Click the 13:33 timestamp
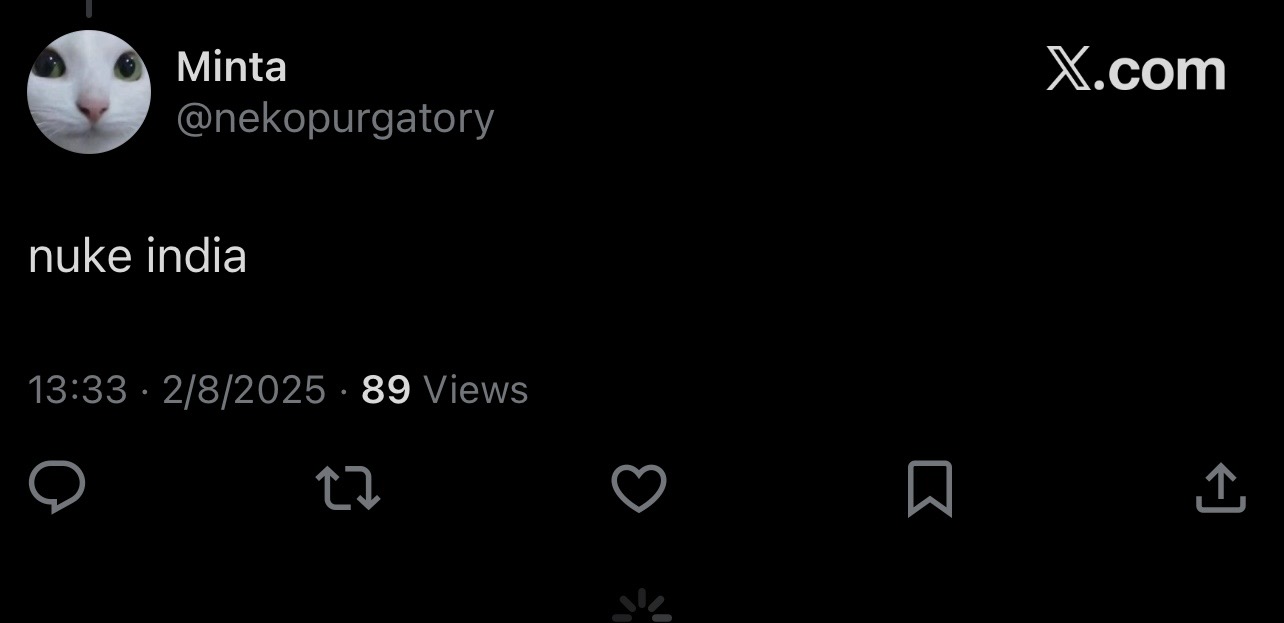 point(78,389)
